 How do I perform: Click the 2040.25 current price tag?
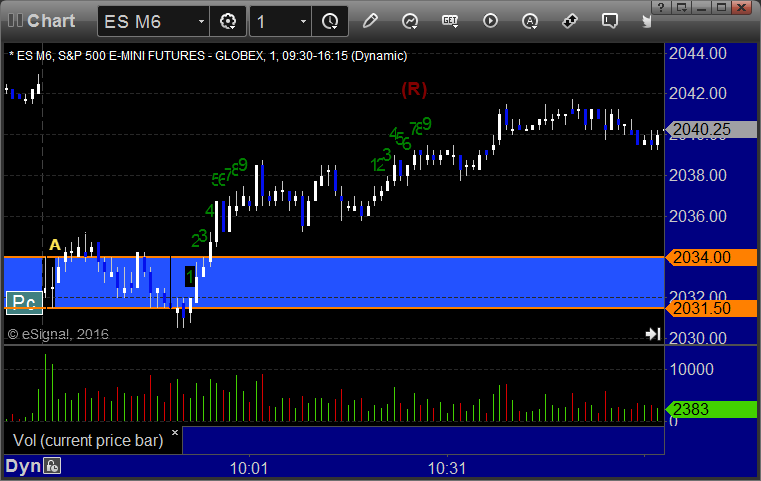[711, 130]
